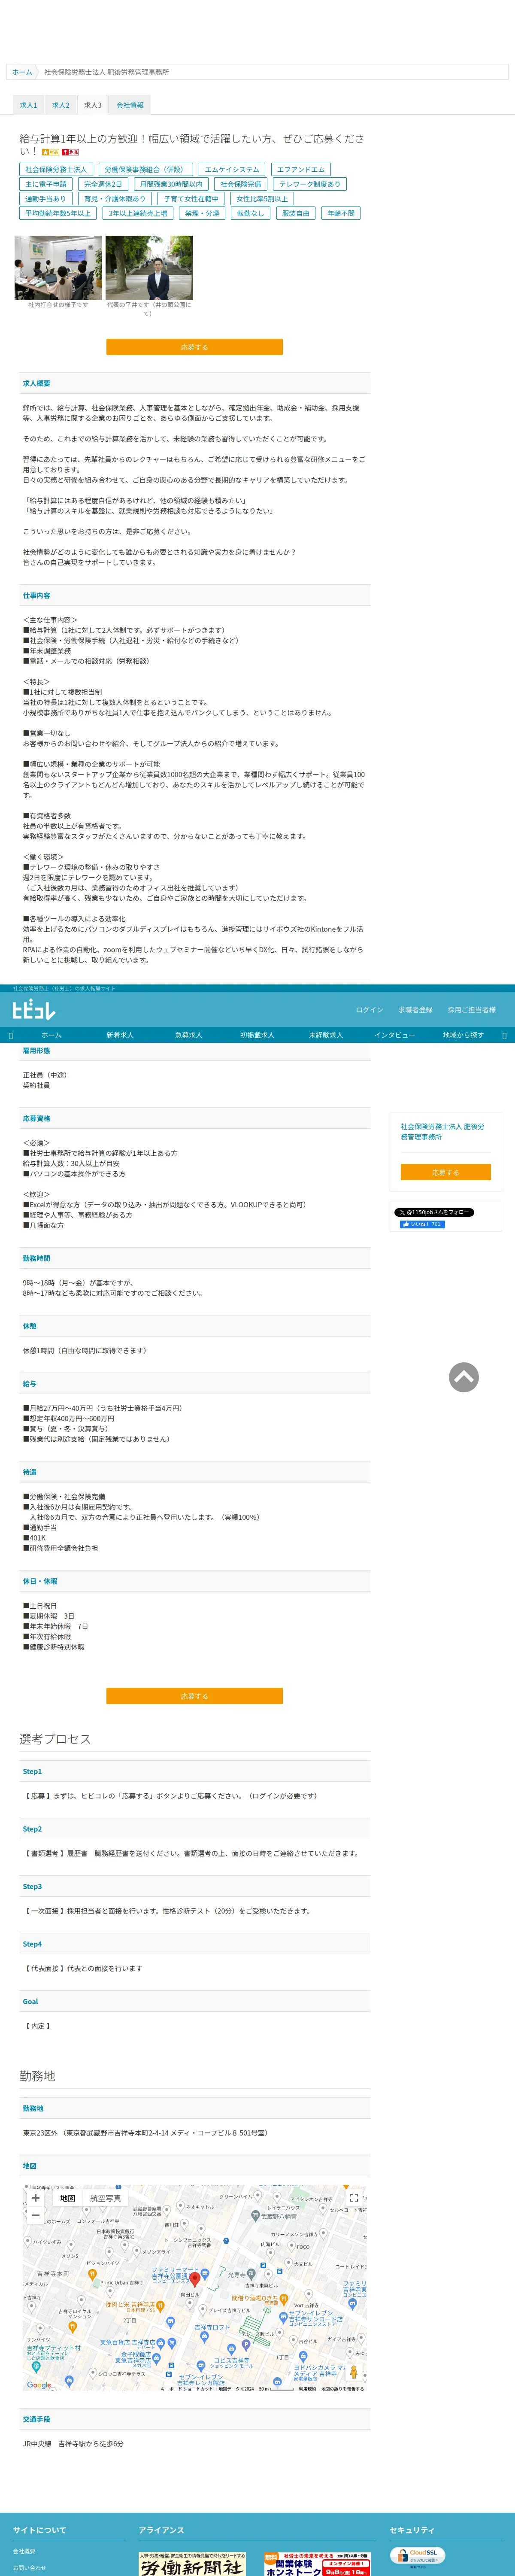515x2576 pixels.
Task: Click the 3年以上連続売上増 tag
Action: click(138, 213)
